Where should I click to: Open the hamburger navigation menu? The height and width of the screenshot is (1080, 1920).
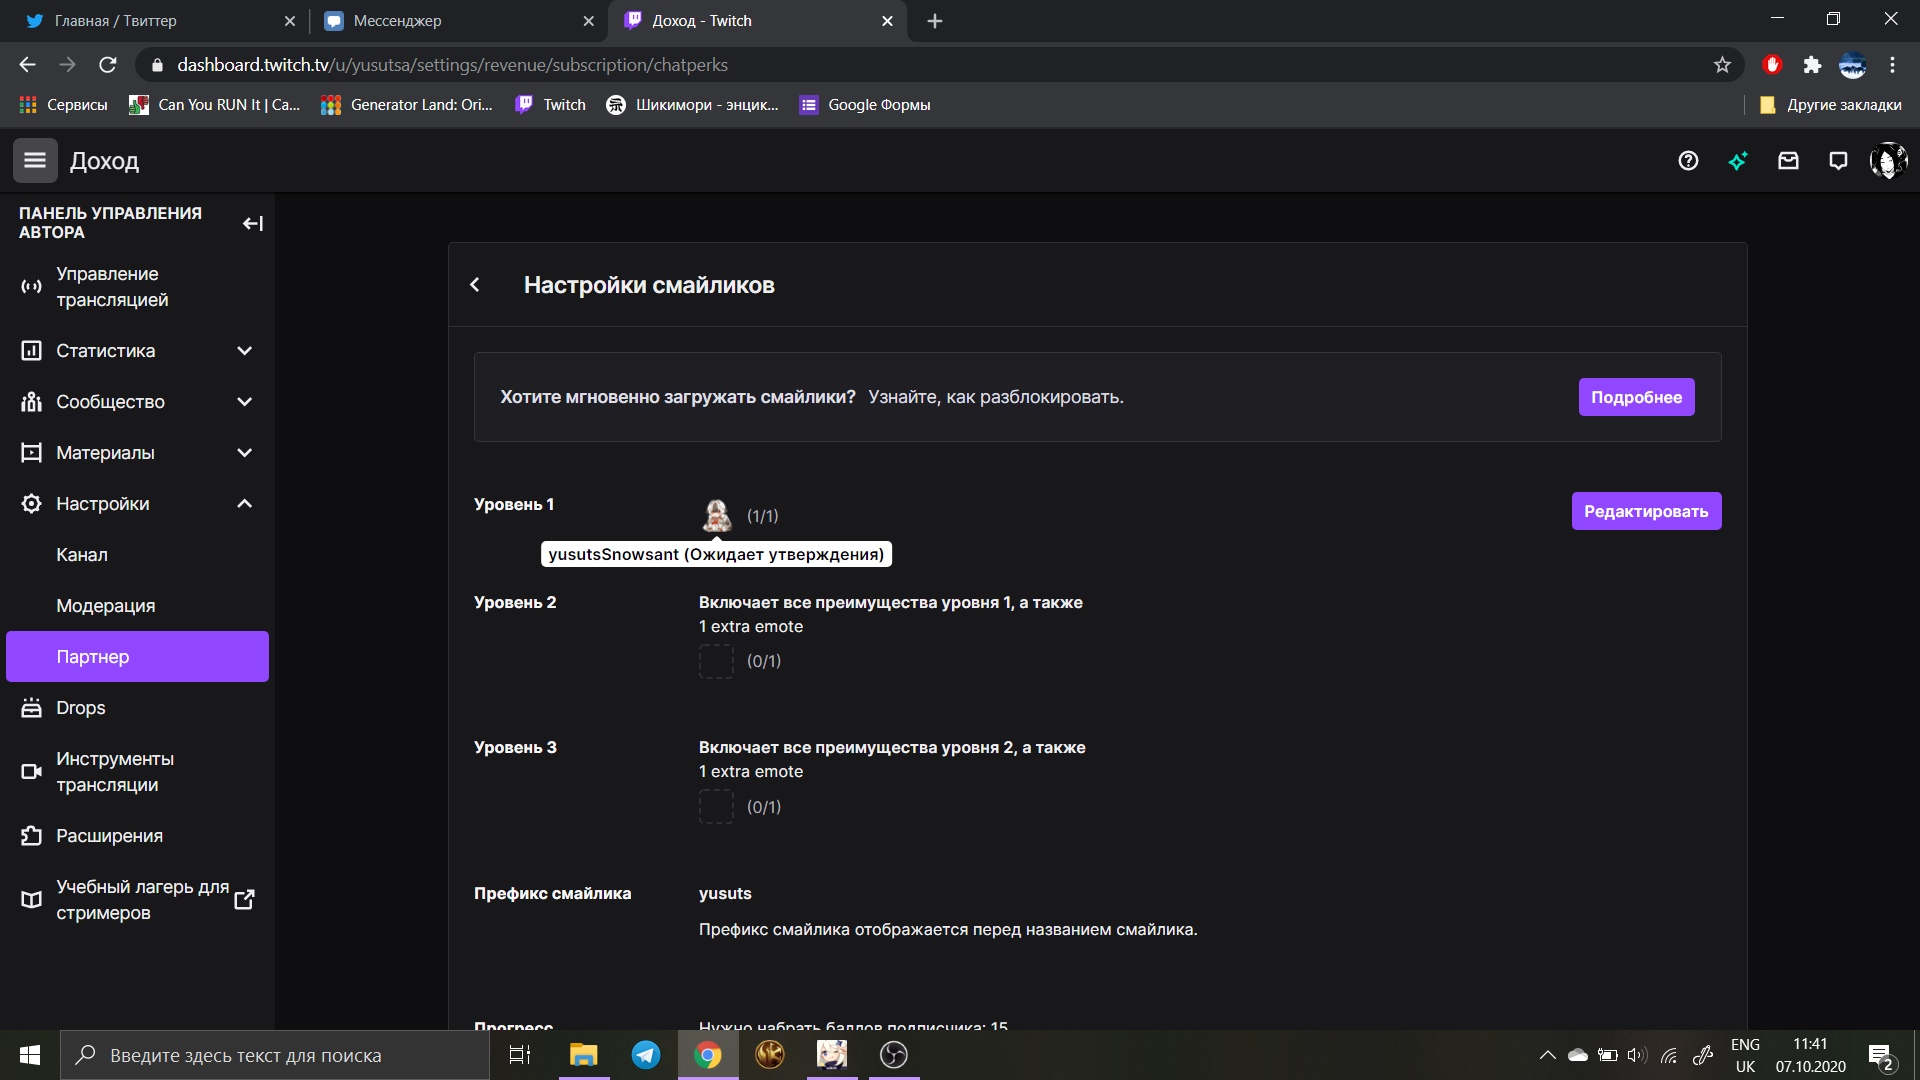click(35, 160)
